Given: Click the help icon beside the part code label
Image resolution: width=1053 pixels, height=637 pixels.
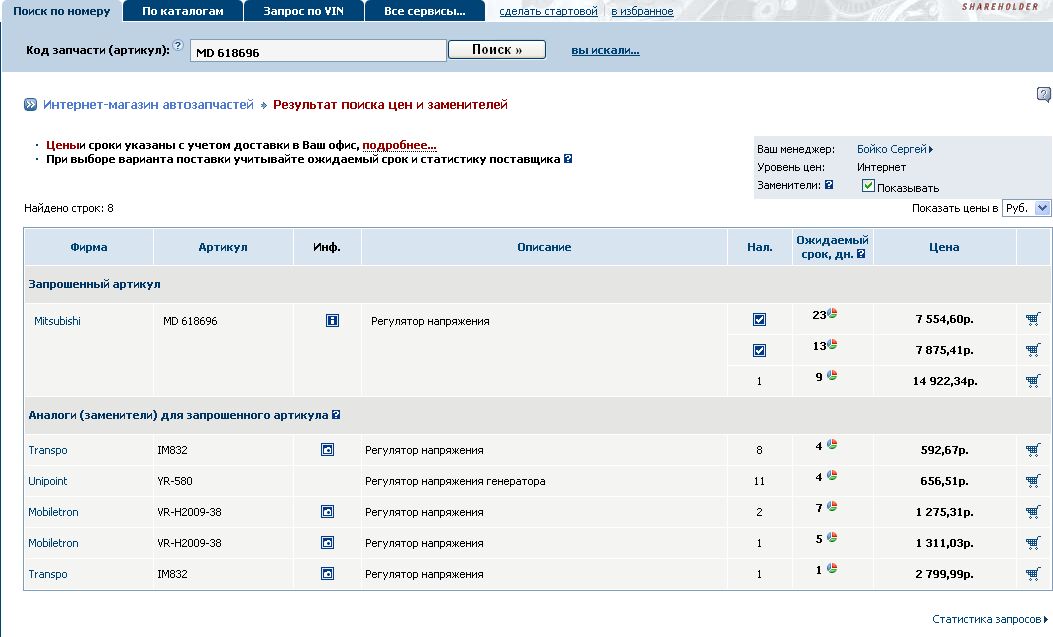Looking at the screenshot, I should (178, 46).
